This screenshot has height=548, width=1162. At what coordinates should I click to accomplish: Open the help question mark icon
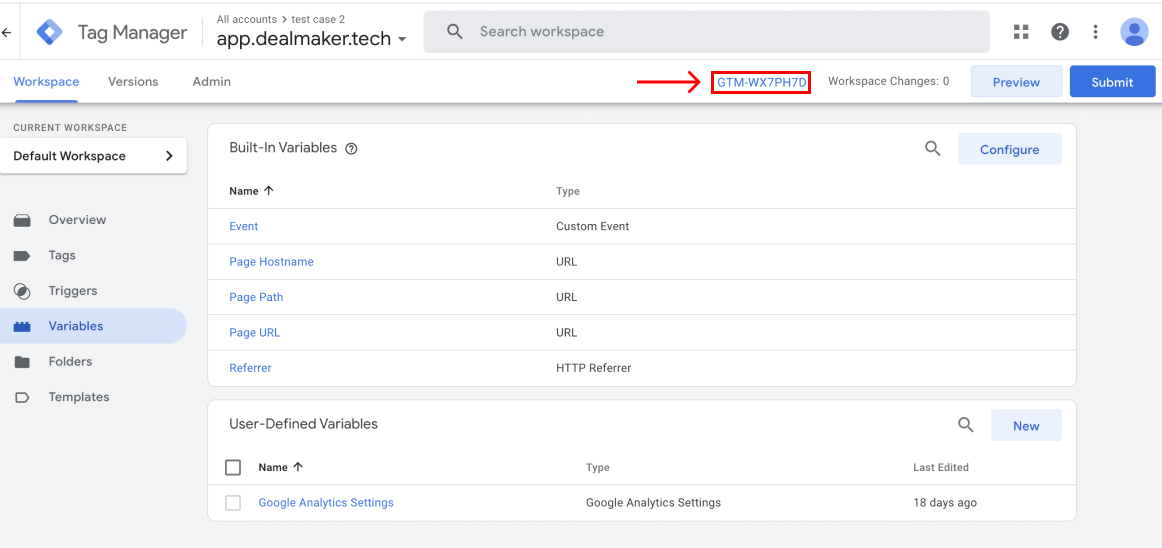(1060, 32)
